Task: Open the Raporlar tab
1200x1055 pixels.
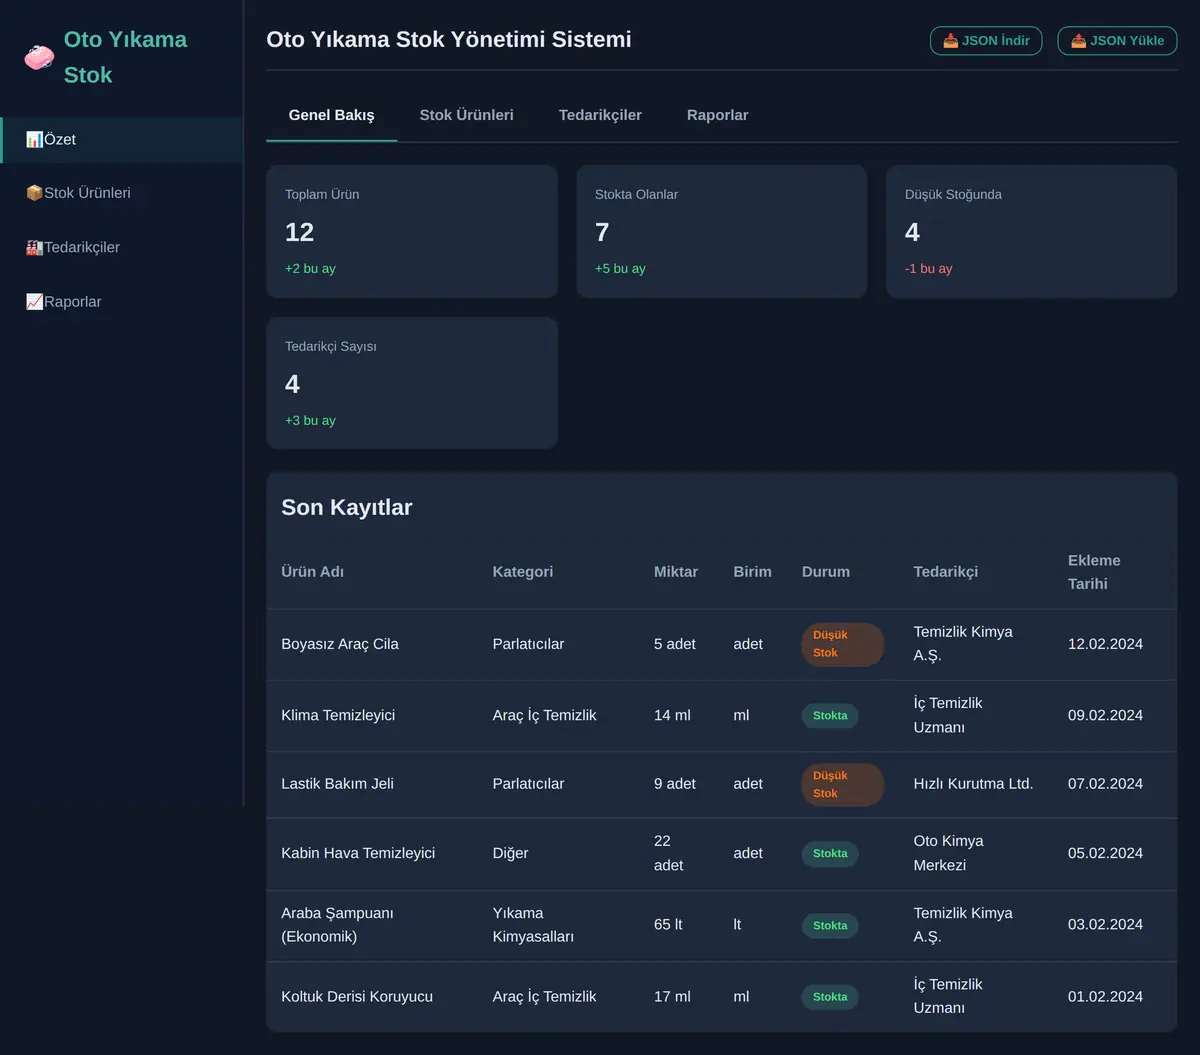Action: [x=717, y=115]
